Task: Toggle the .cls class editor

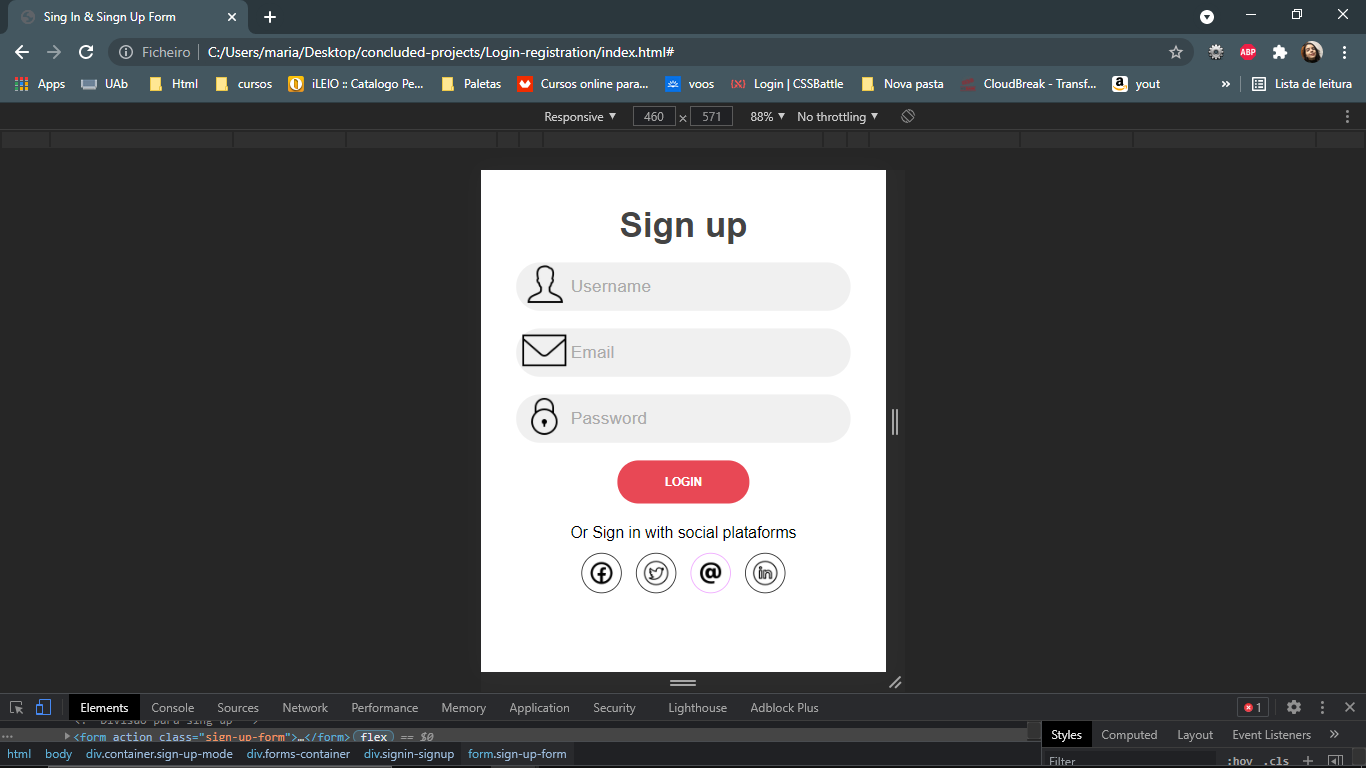Action: click(x=1277, y=760)
